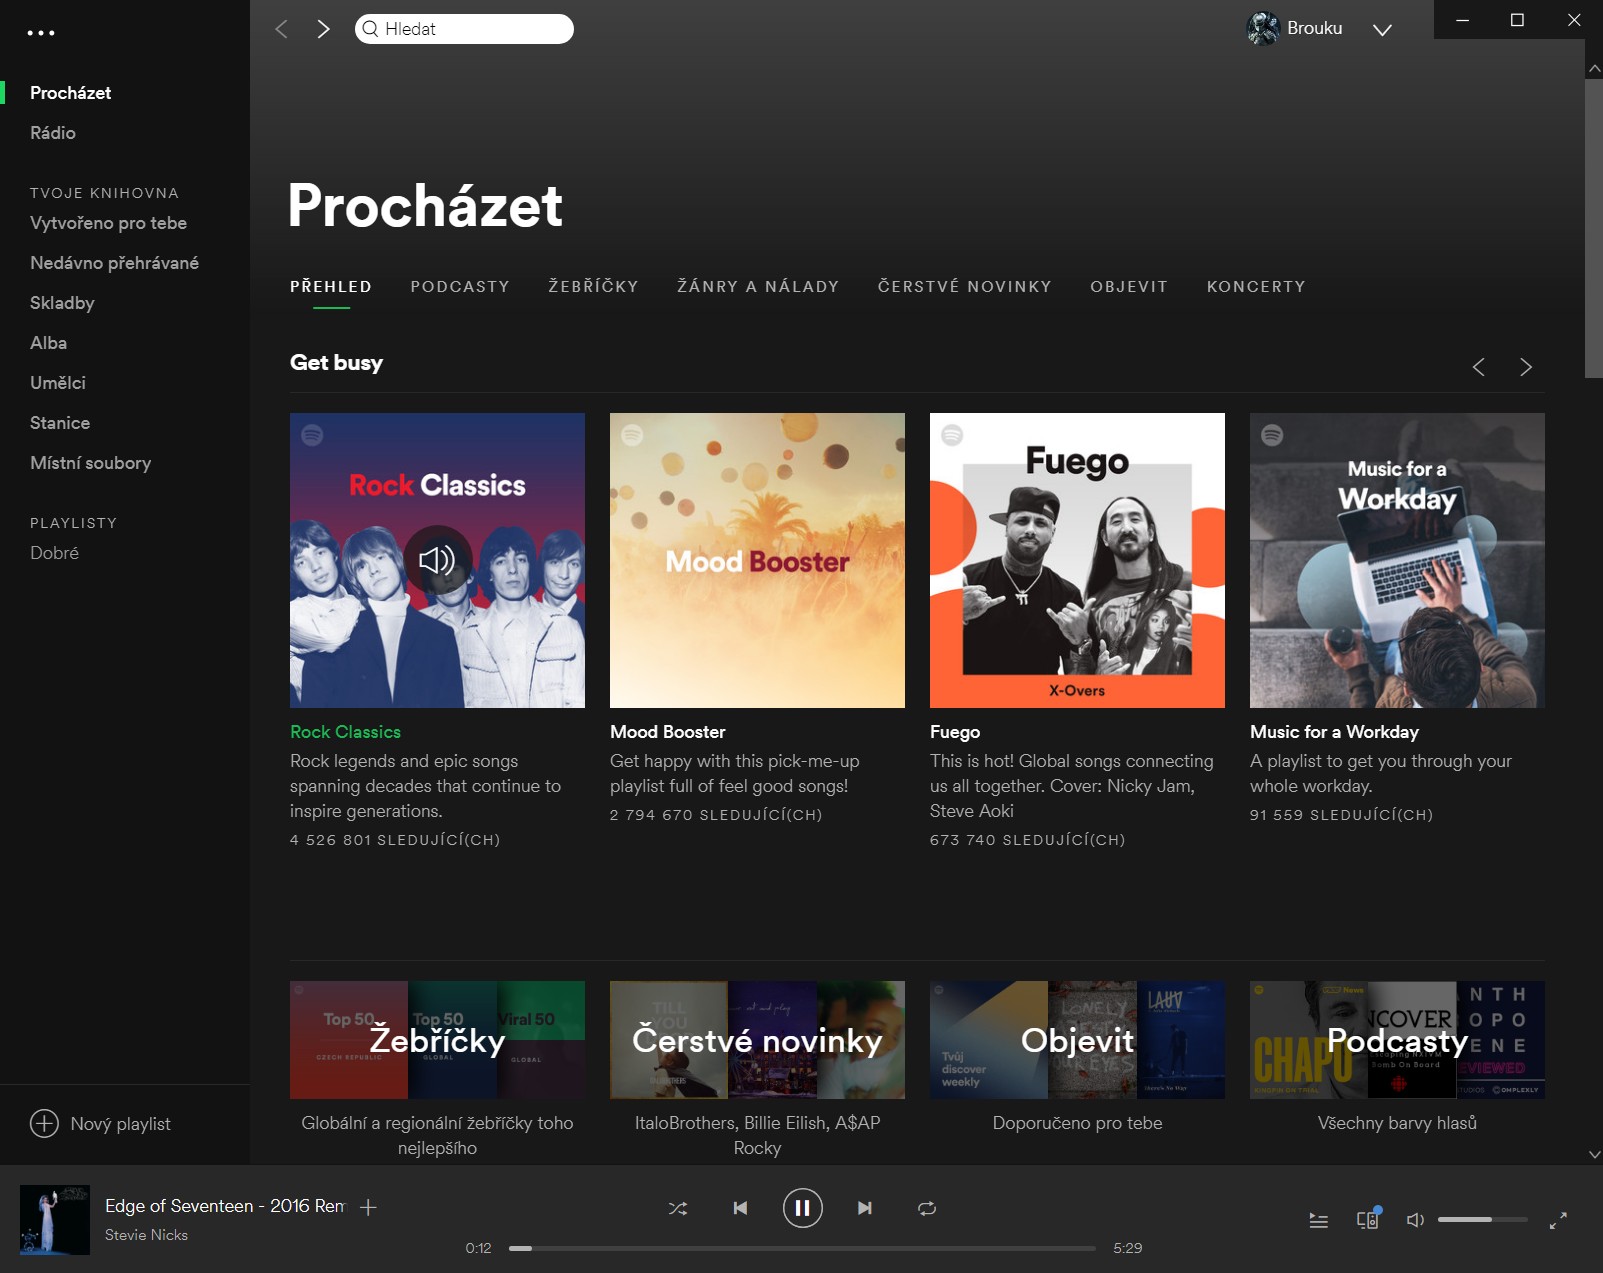Enter full screen mode icon

1558,1220
